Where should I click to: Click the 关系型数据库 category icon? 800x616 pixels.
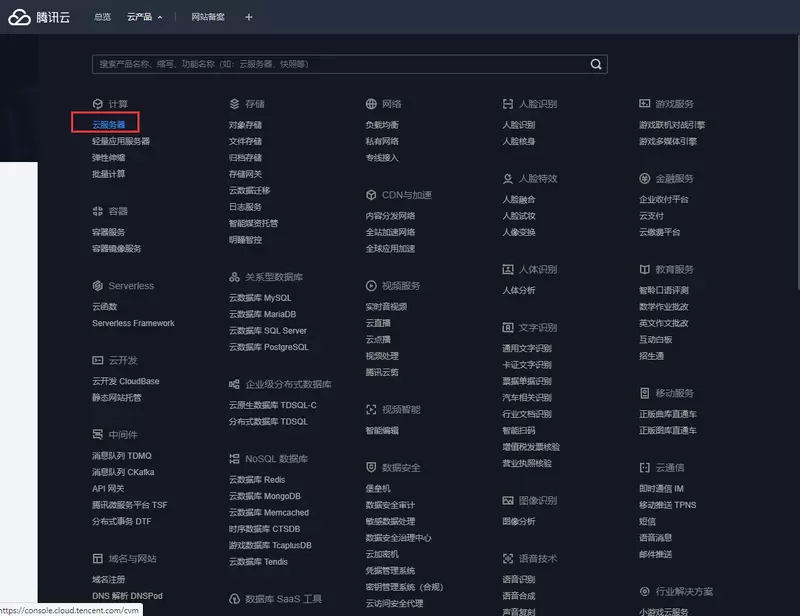pyautogui.click(x=234, y=277)
